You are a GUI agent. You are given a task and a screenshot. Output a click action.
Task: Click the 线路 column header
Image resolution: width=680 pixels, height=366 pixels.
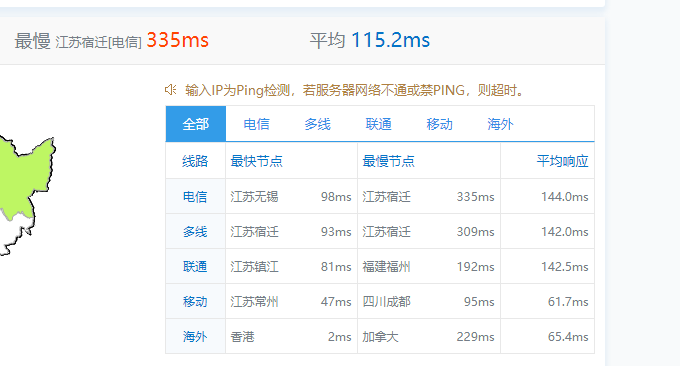(x=195, y=161)
